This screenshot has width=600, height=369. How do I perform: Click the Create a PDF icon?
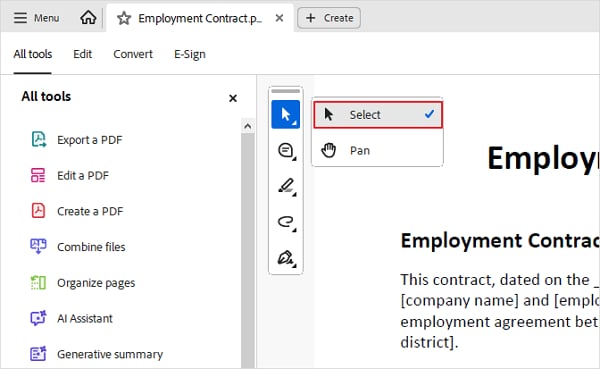pos(38,211)
